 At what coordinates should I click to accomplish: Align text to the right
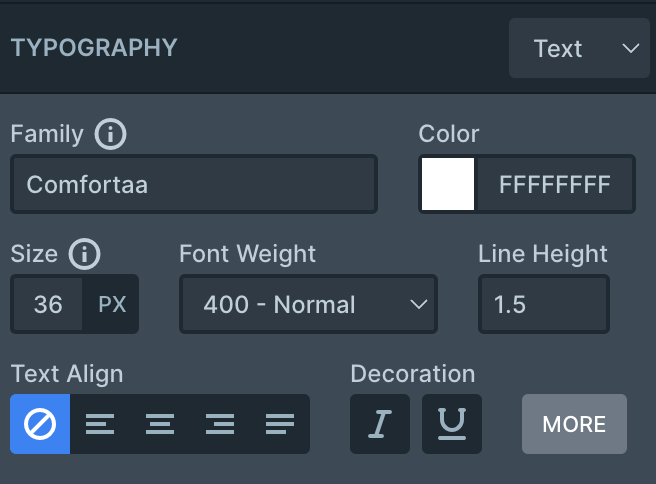click(220, 424)
